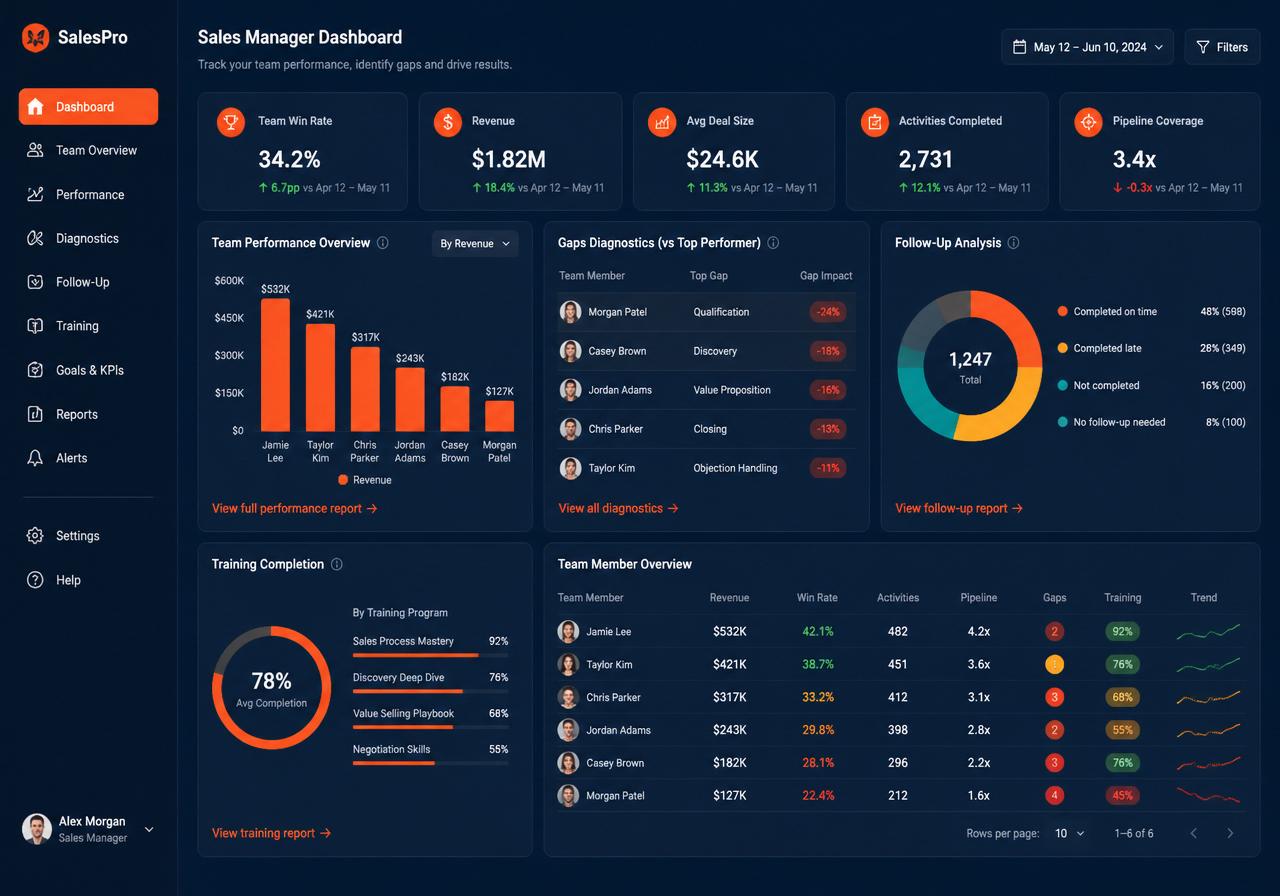The height and width of the screenshot is (896, 1280).
Task: Open Settings in sidebar
Action: pyautogui.click(x=88, y=536)
